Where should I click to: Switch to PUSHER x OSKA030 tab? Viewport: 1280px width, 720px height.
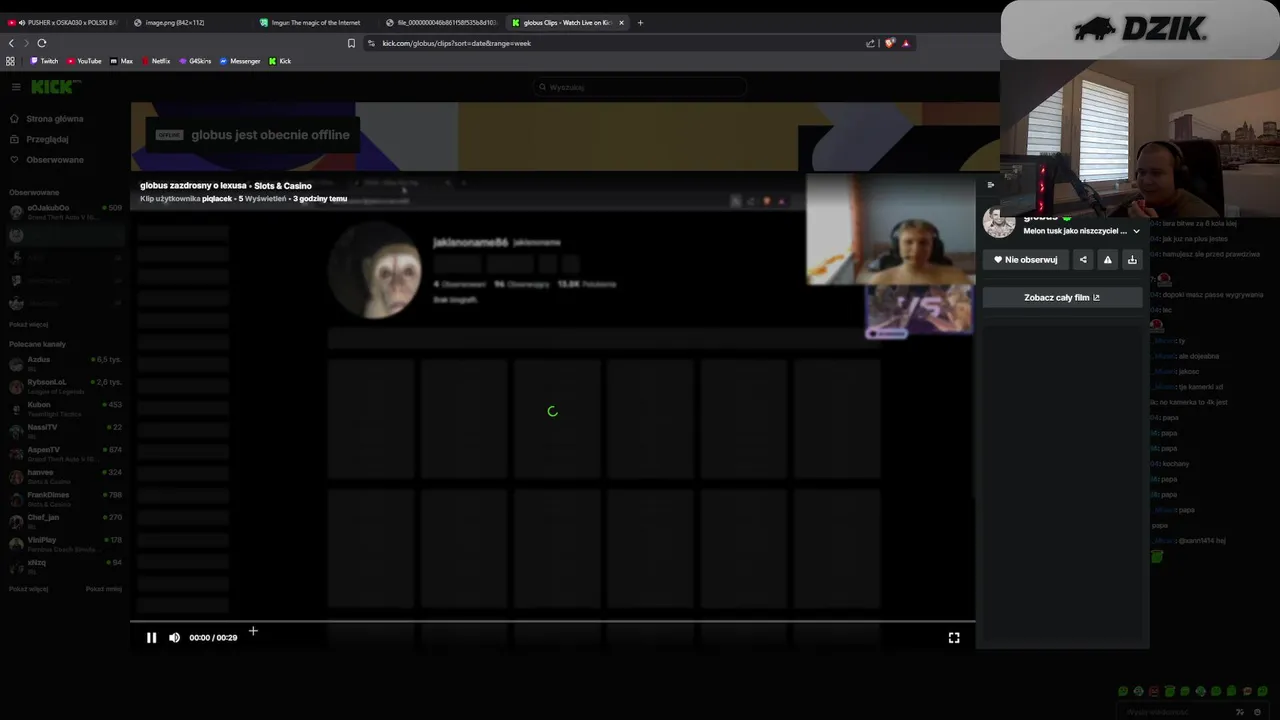pos(64,22)
